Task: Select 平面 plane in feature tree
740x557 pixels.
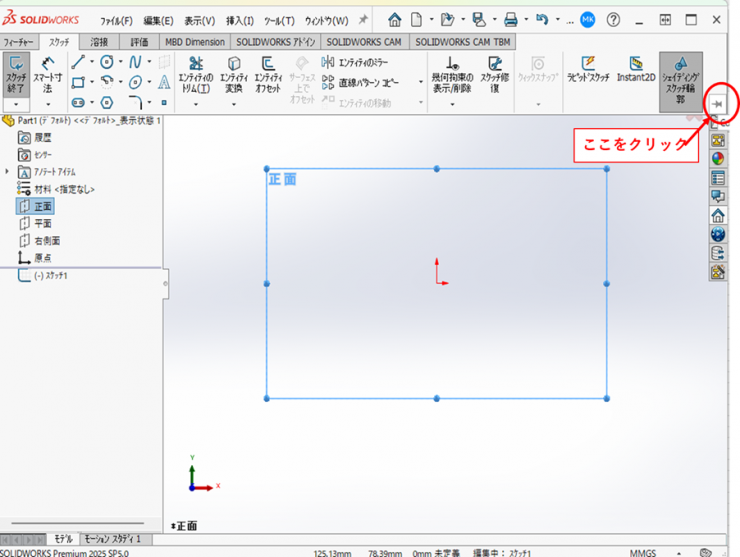Action: 42,223
